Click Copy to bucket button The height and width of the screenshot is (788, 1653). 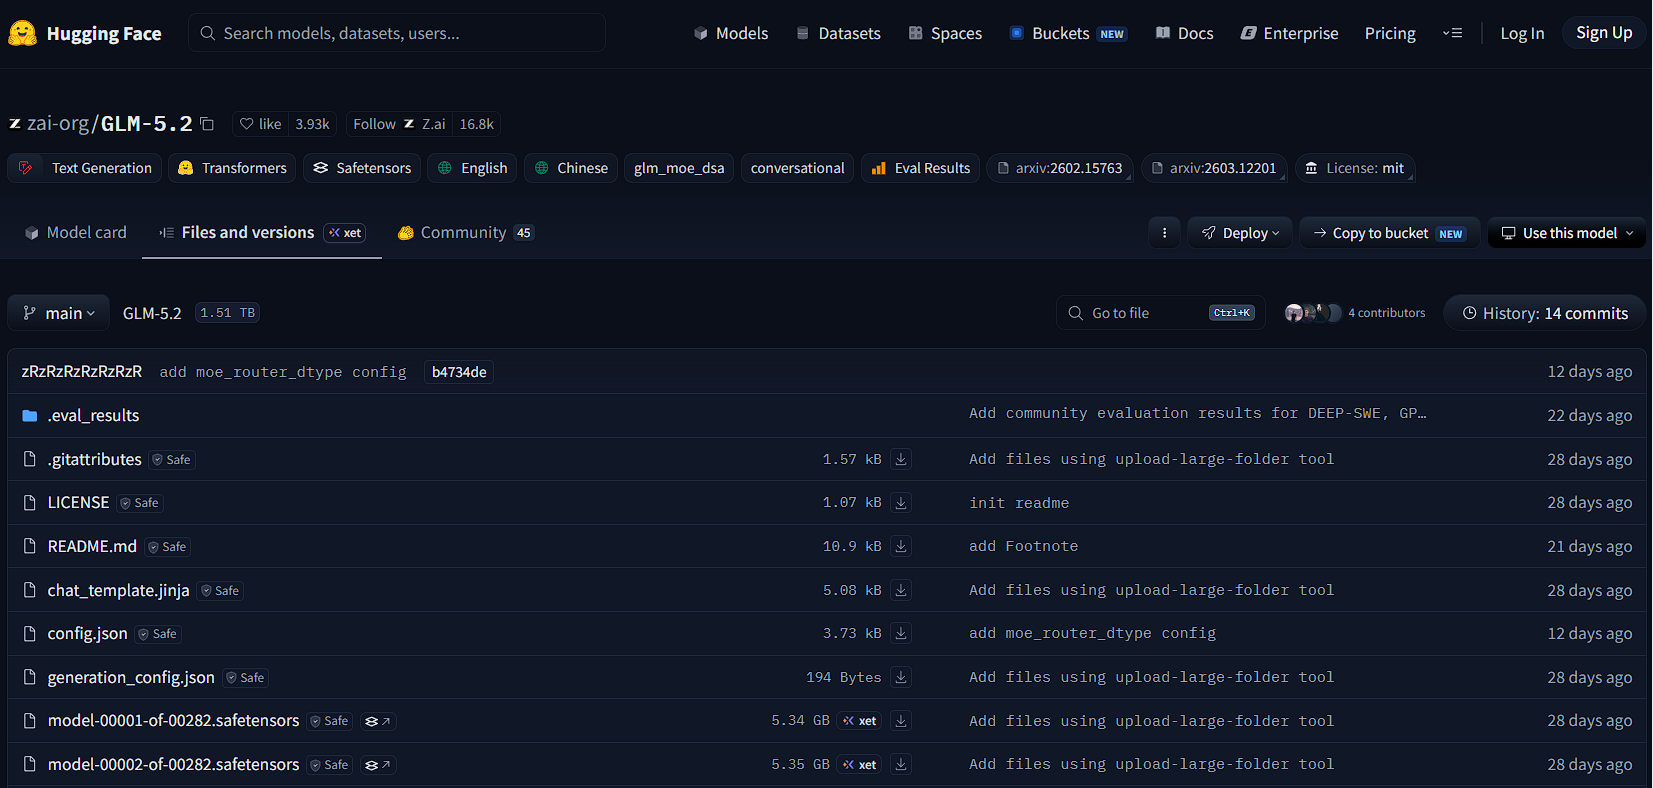pyautogui.click(x=1390, y=233)
